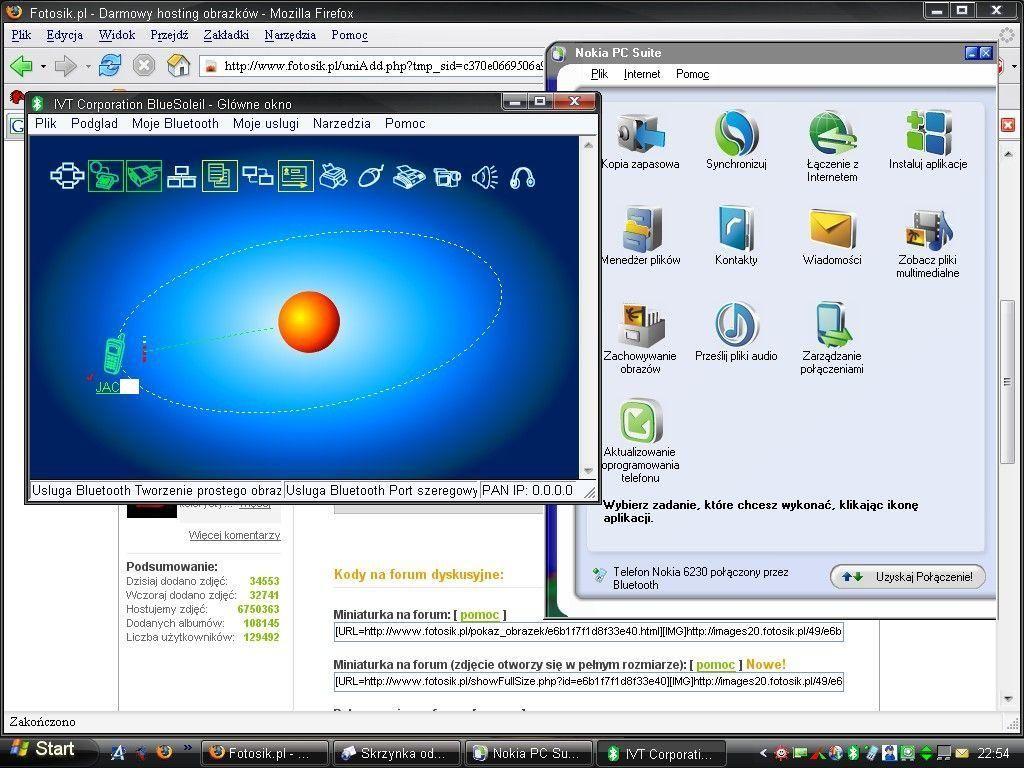
Task: Open the Moje uslugi menu in BlueSoleil
Action: 266,123
